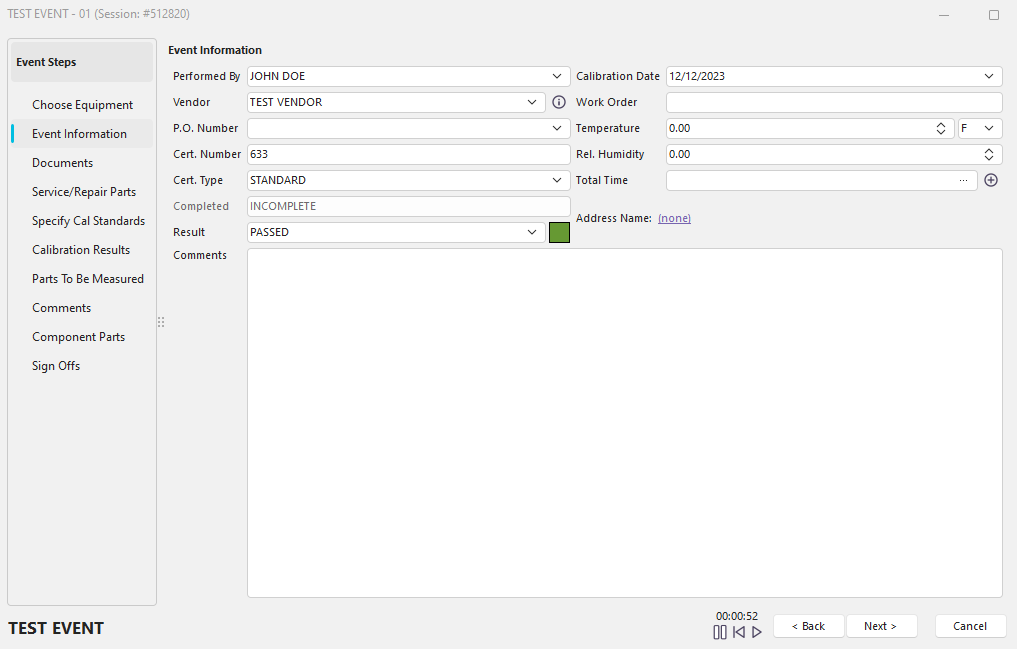The height and width of the screenshot is (649, 1017).
Task: Reset timer with the skip-to-start icon
Action: point(738,632)
